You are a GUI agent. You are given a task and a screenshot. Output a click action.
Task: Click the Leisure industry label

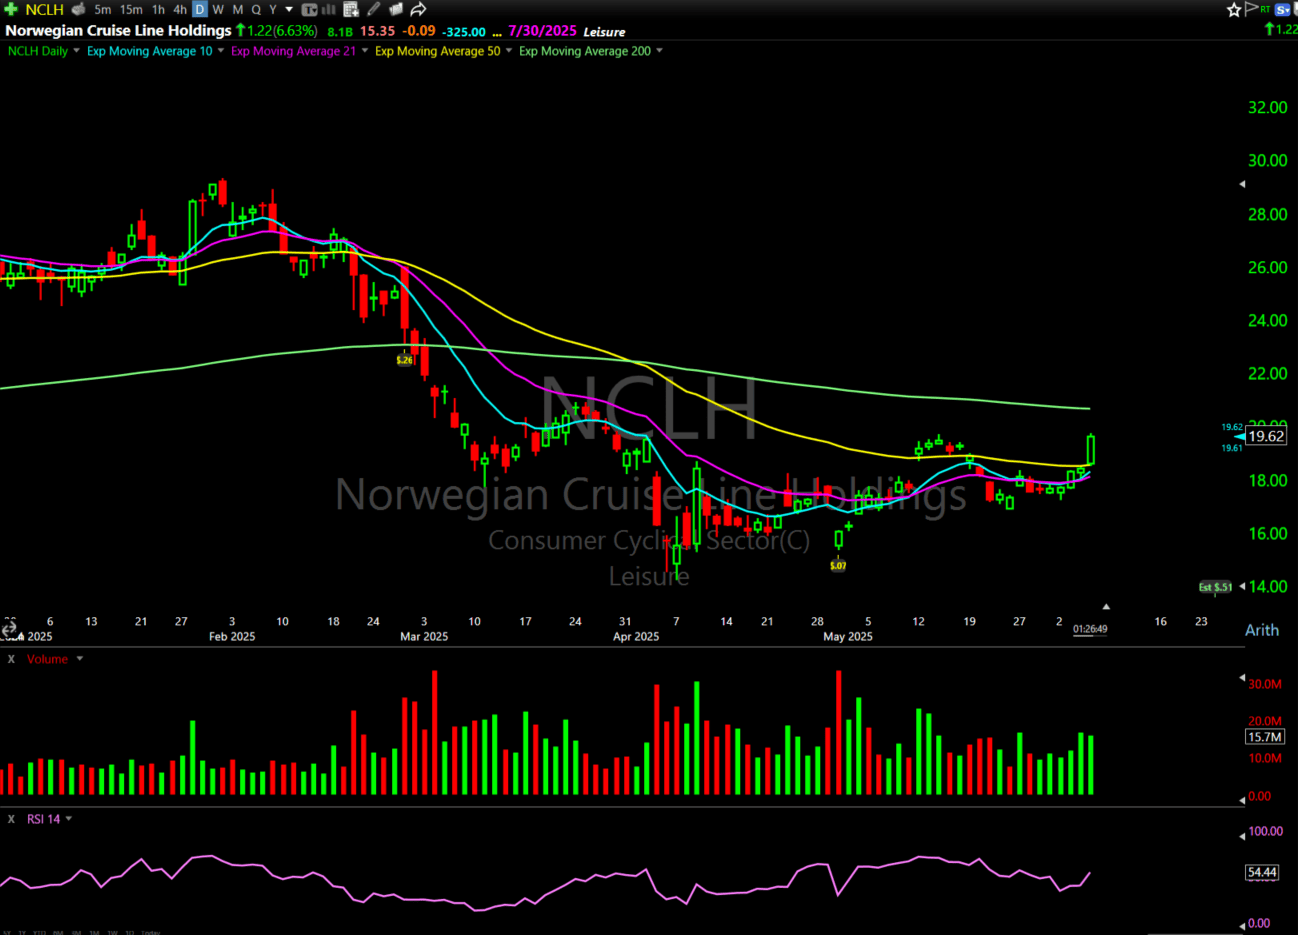(604, 32)
